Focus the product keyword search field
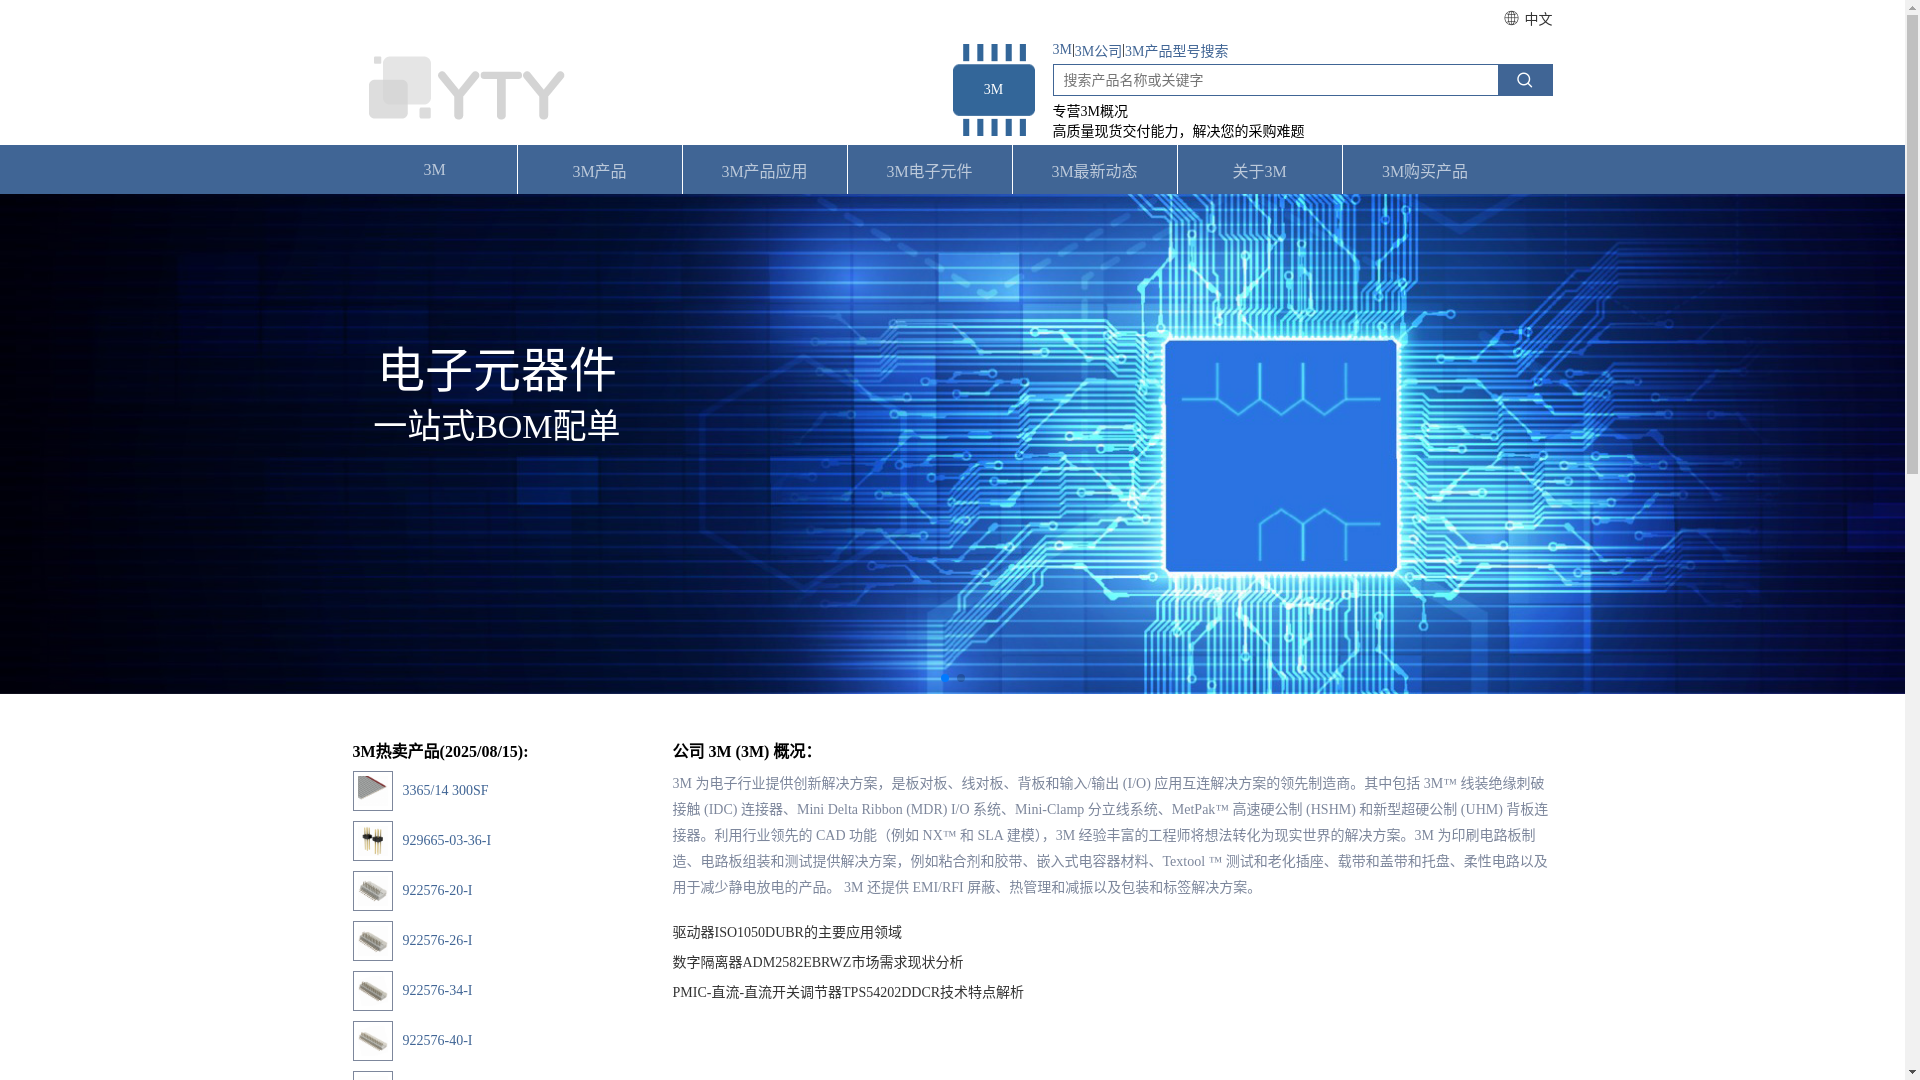 tap(1275, 80)
